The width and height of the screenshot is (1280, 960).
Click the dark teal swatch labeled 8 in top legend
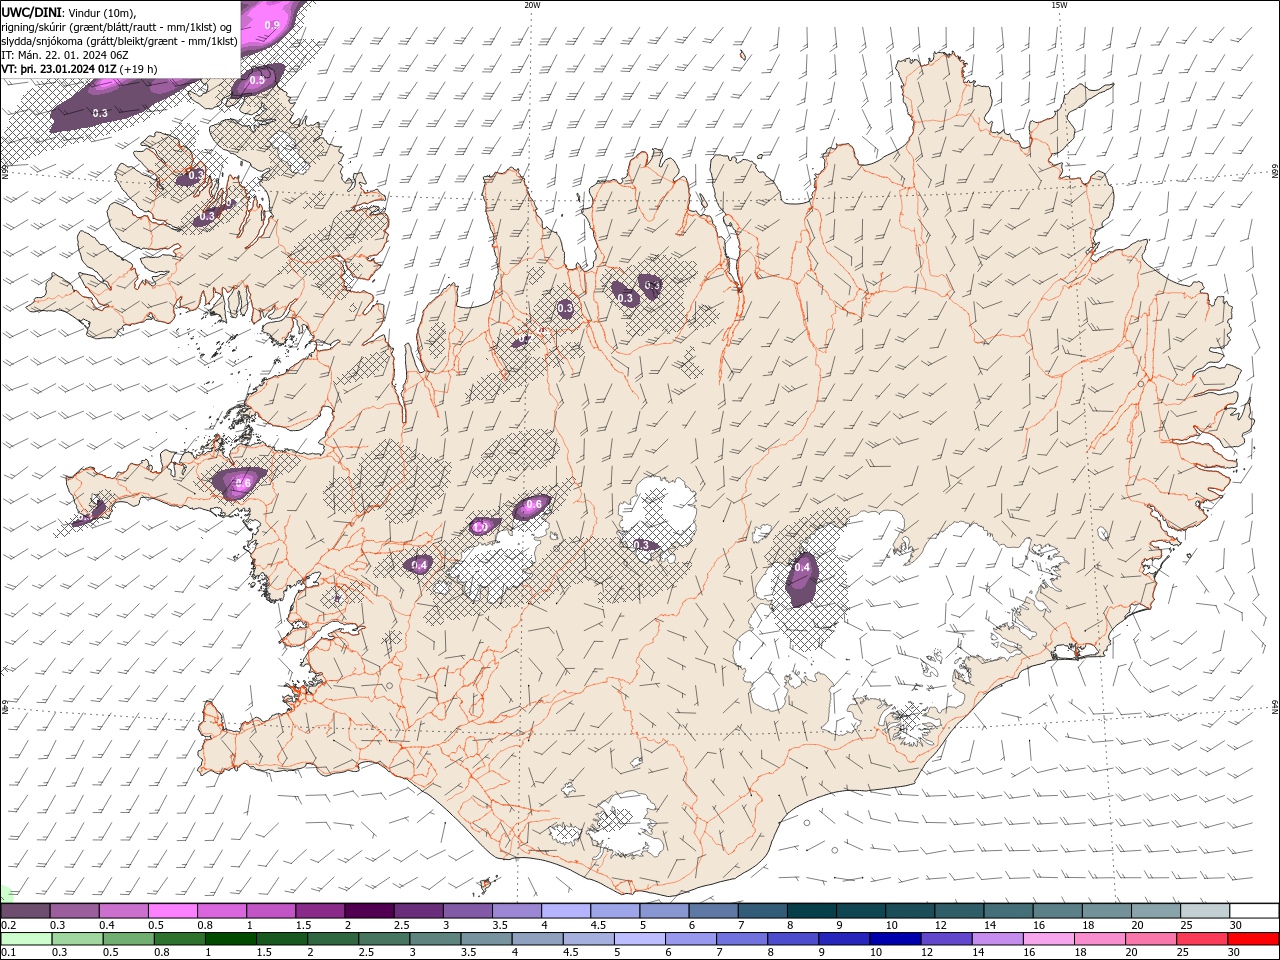[x=810, y=911]
